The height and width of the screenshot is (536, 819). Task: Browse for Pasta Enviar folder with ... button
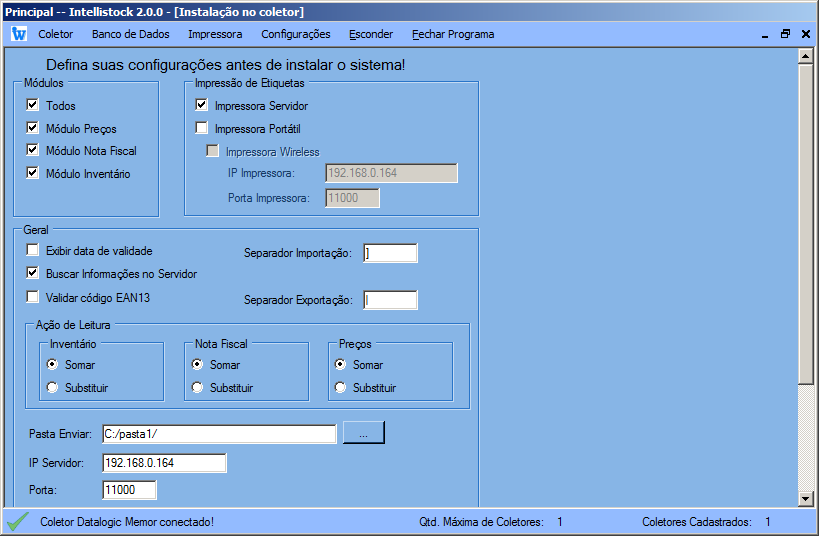tap(364, 433)
